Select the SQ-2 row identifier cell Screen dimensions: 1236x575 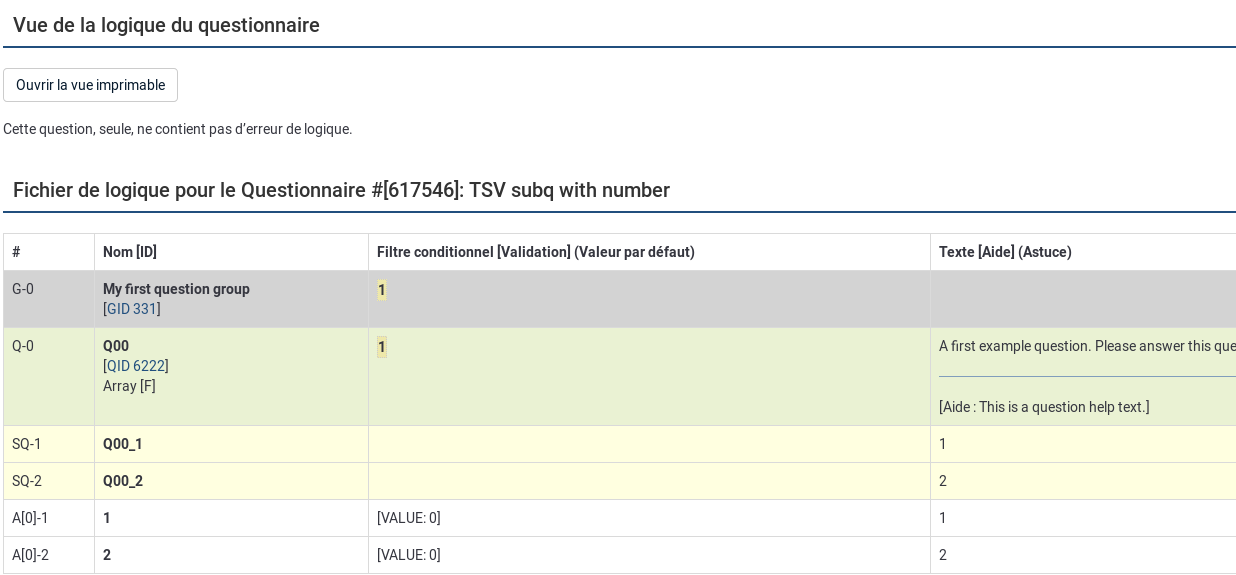pyautogui.click(x=27, y=481)
